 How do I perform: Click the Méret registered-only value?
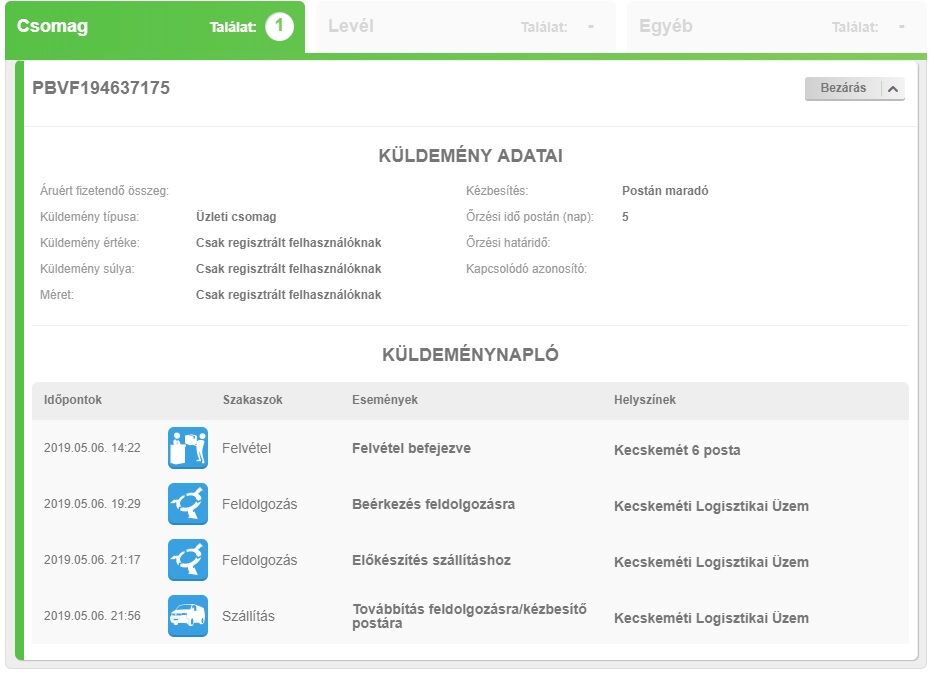click(x=289, y=295)
